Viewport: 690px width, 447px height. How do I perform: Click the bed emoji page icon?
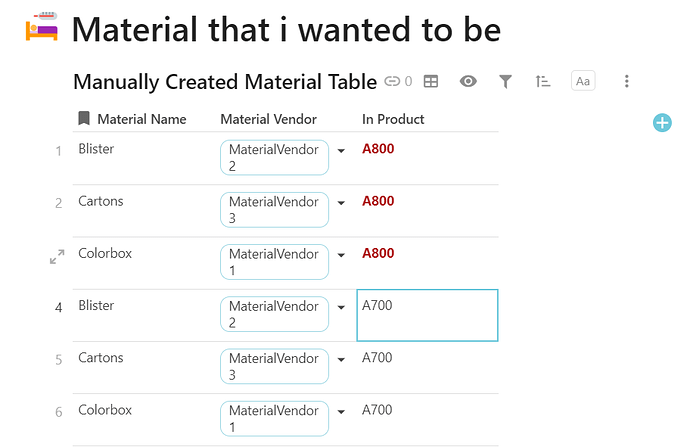(x=40, y=29)
